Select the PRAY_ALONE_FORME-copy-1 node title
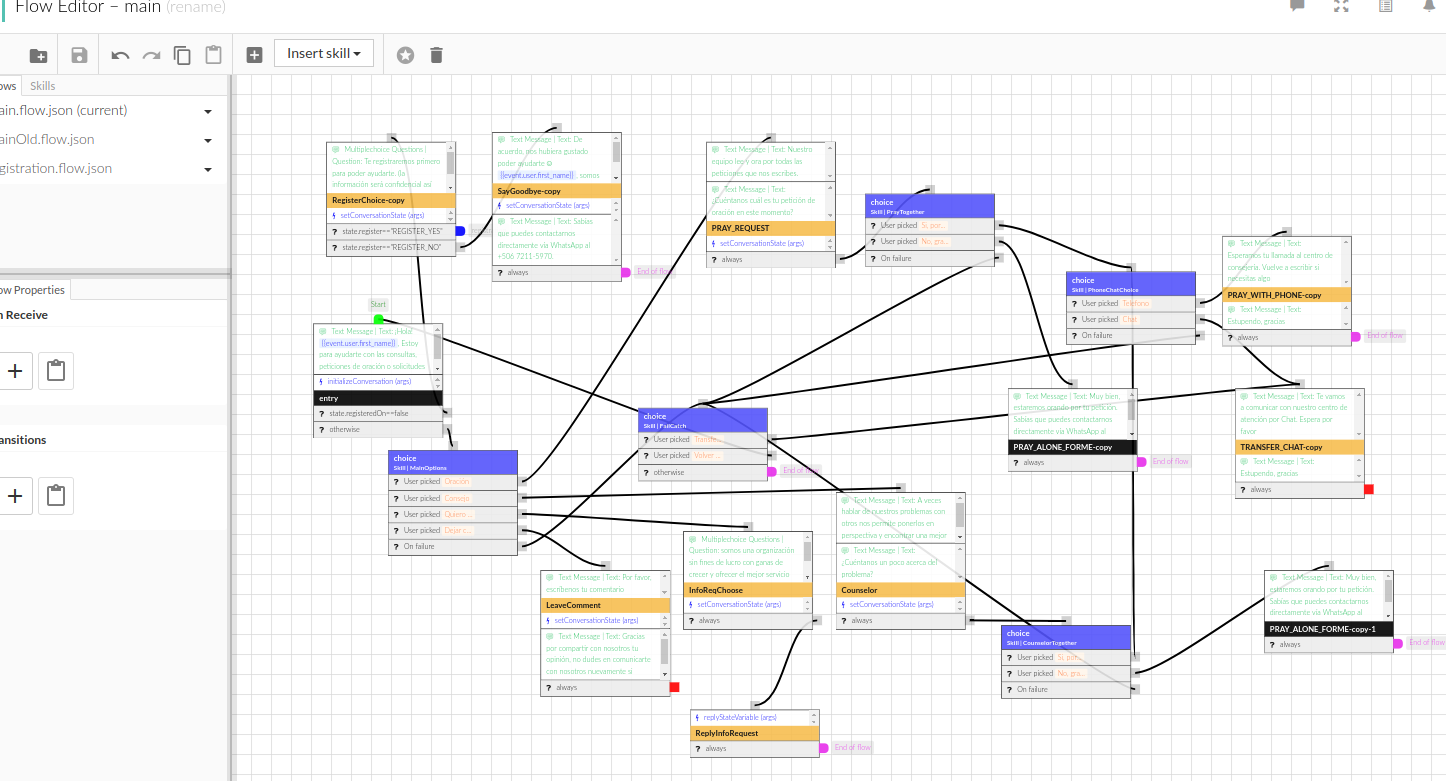 click(1329, 629)
